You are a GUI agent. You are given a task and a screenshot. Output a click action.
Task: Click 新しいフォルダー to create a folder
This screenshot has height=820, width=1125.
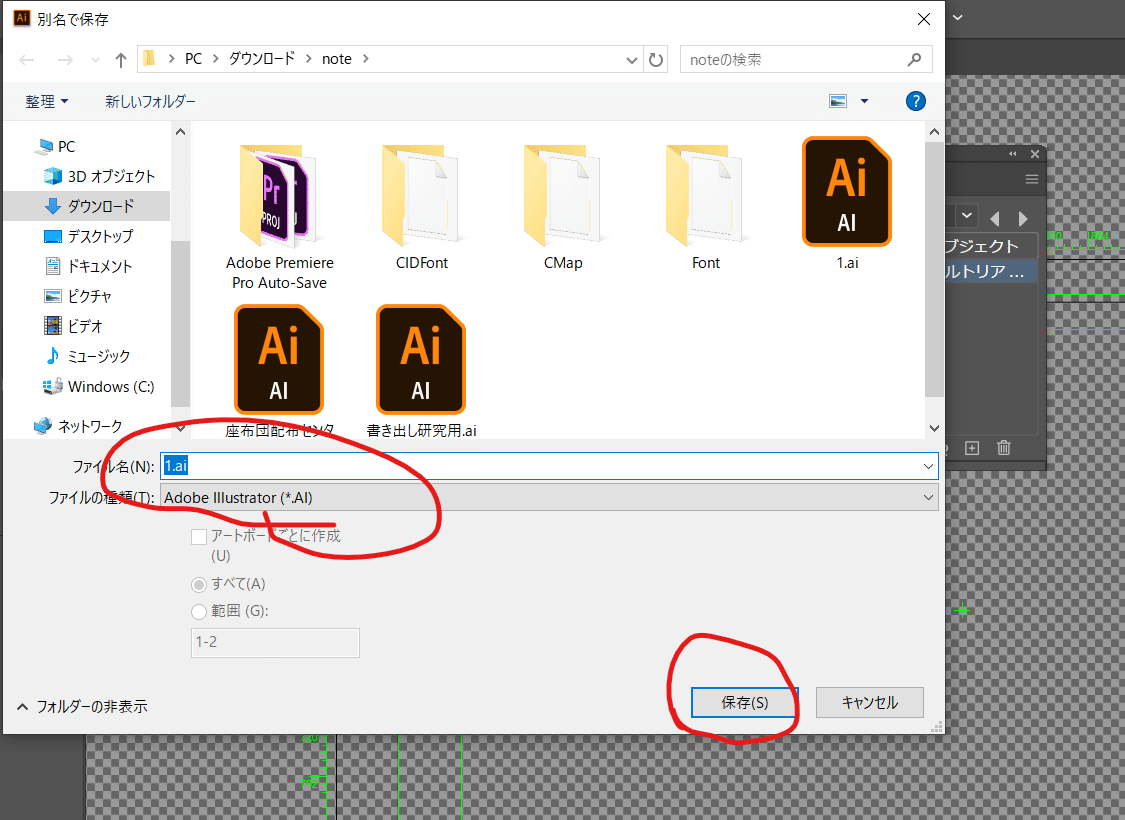click(150, 102)
